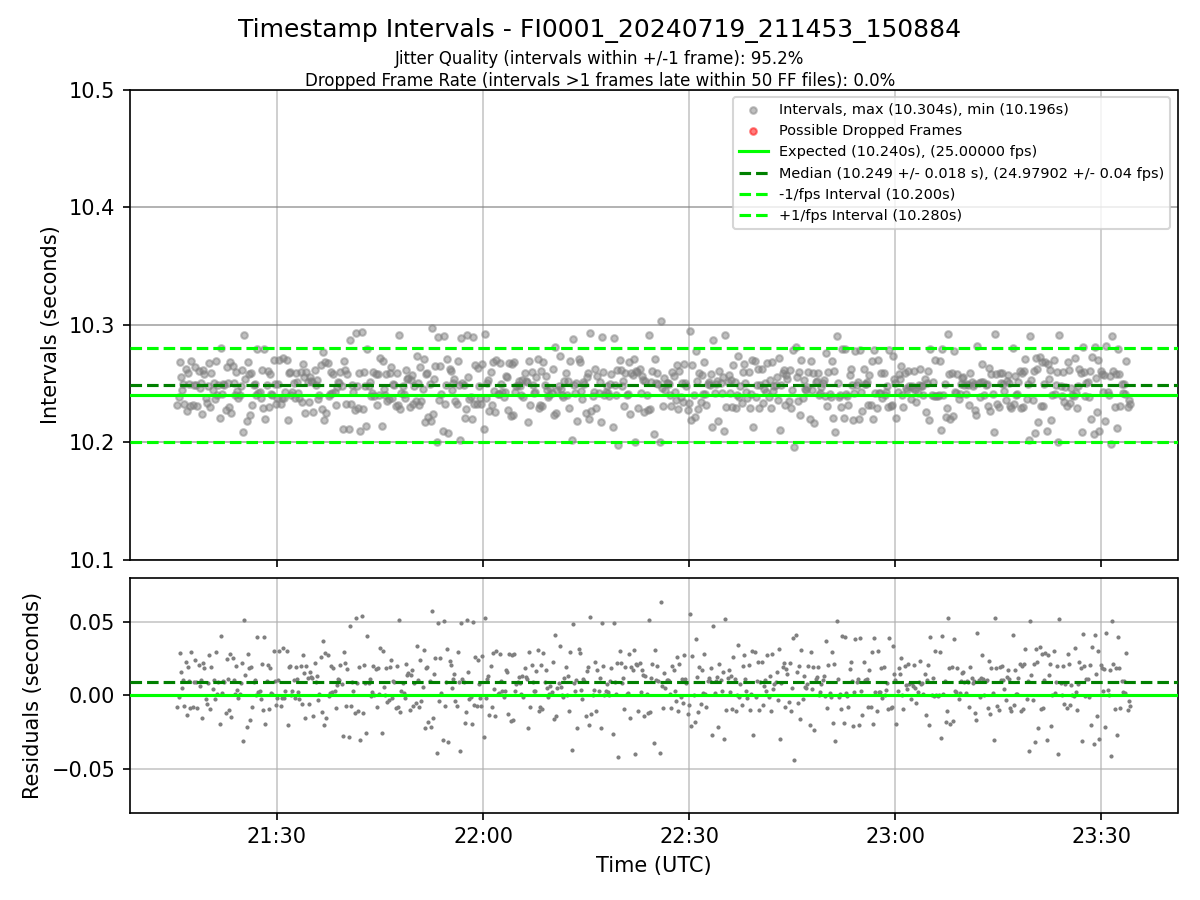
Task: Click the 'Intervals (seconds)' y-axis label
Action: click(x=50, y=325)
